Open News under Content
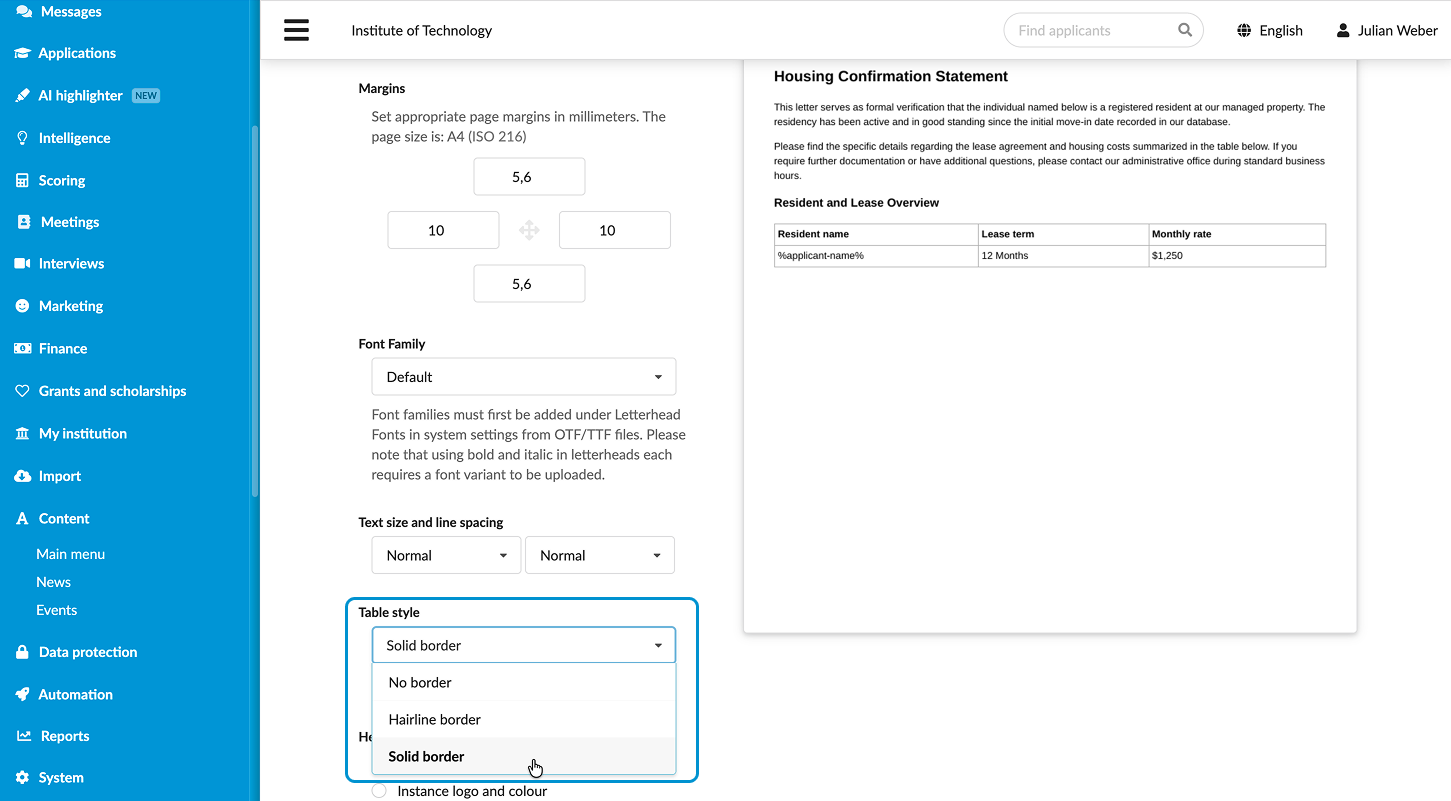Screen dimensions: 1451x801 [x=53, y=582]
